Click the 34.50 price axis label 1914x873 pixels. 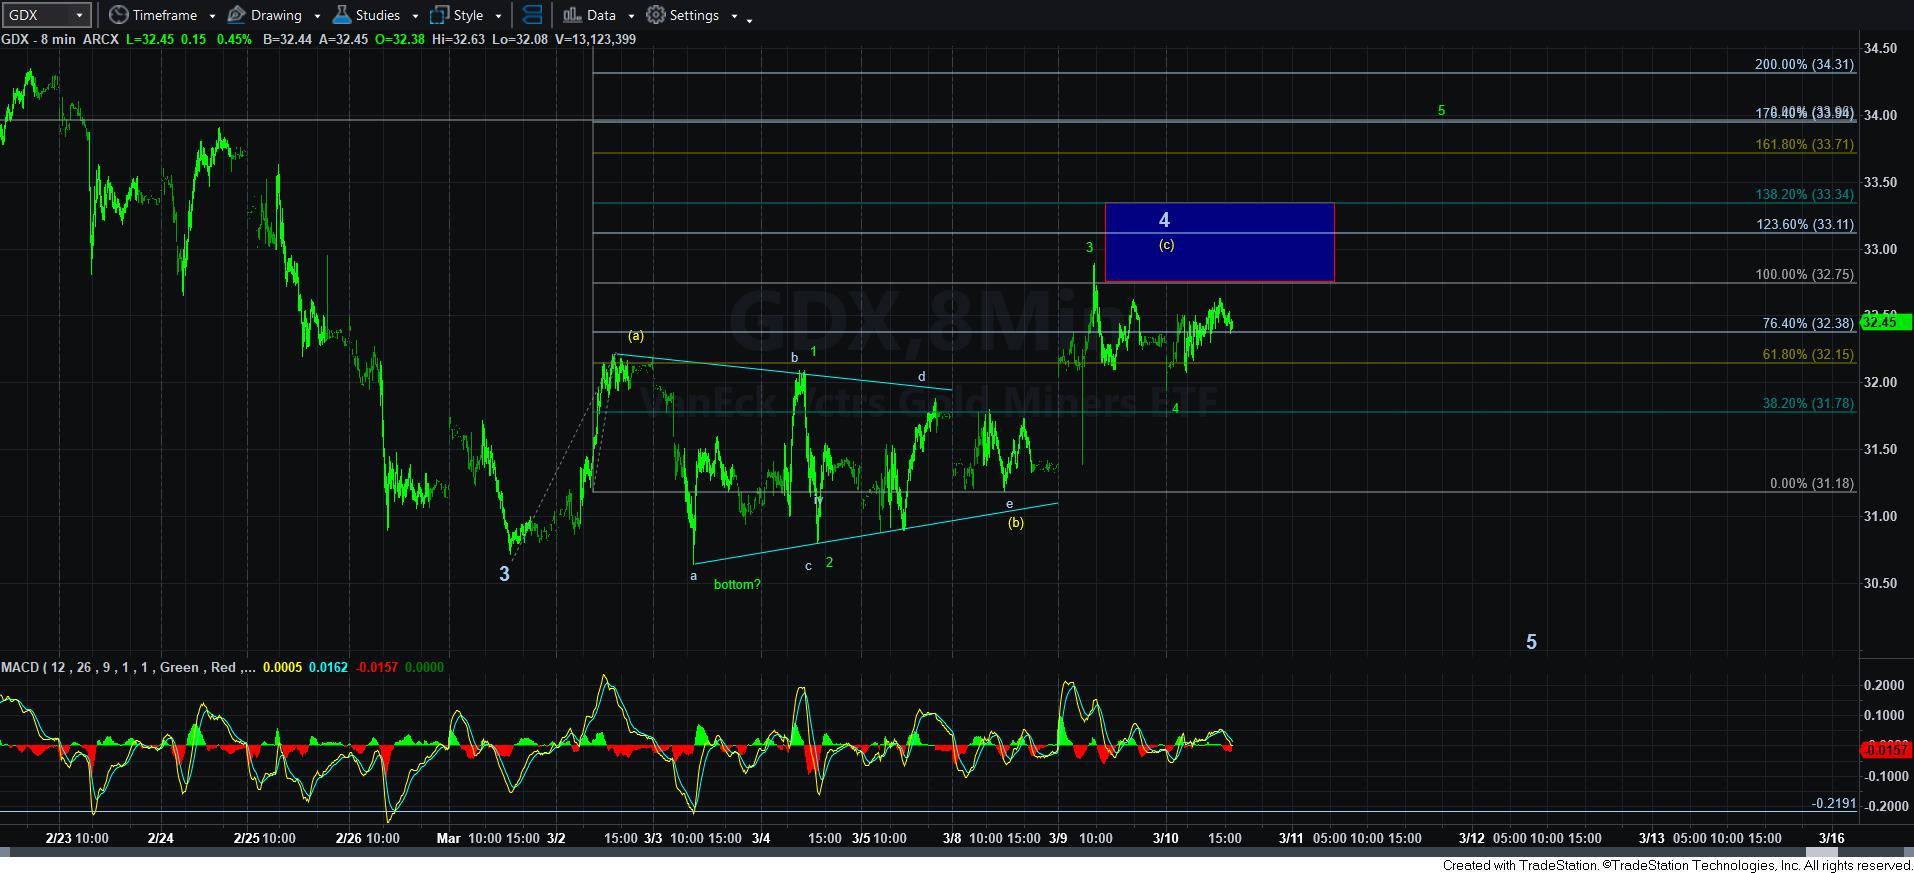click(x=1880, y=48)
